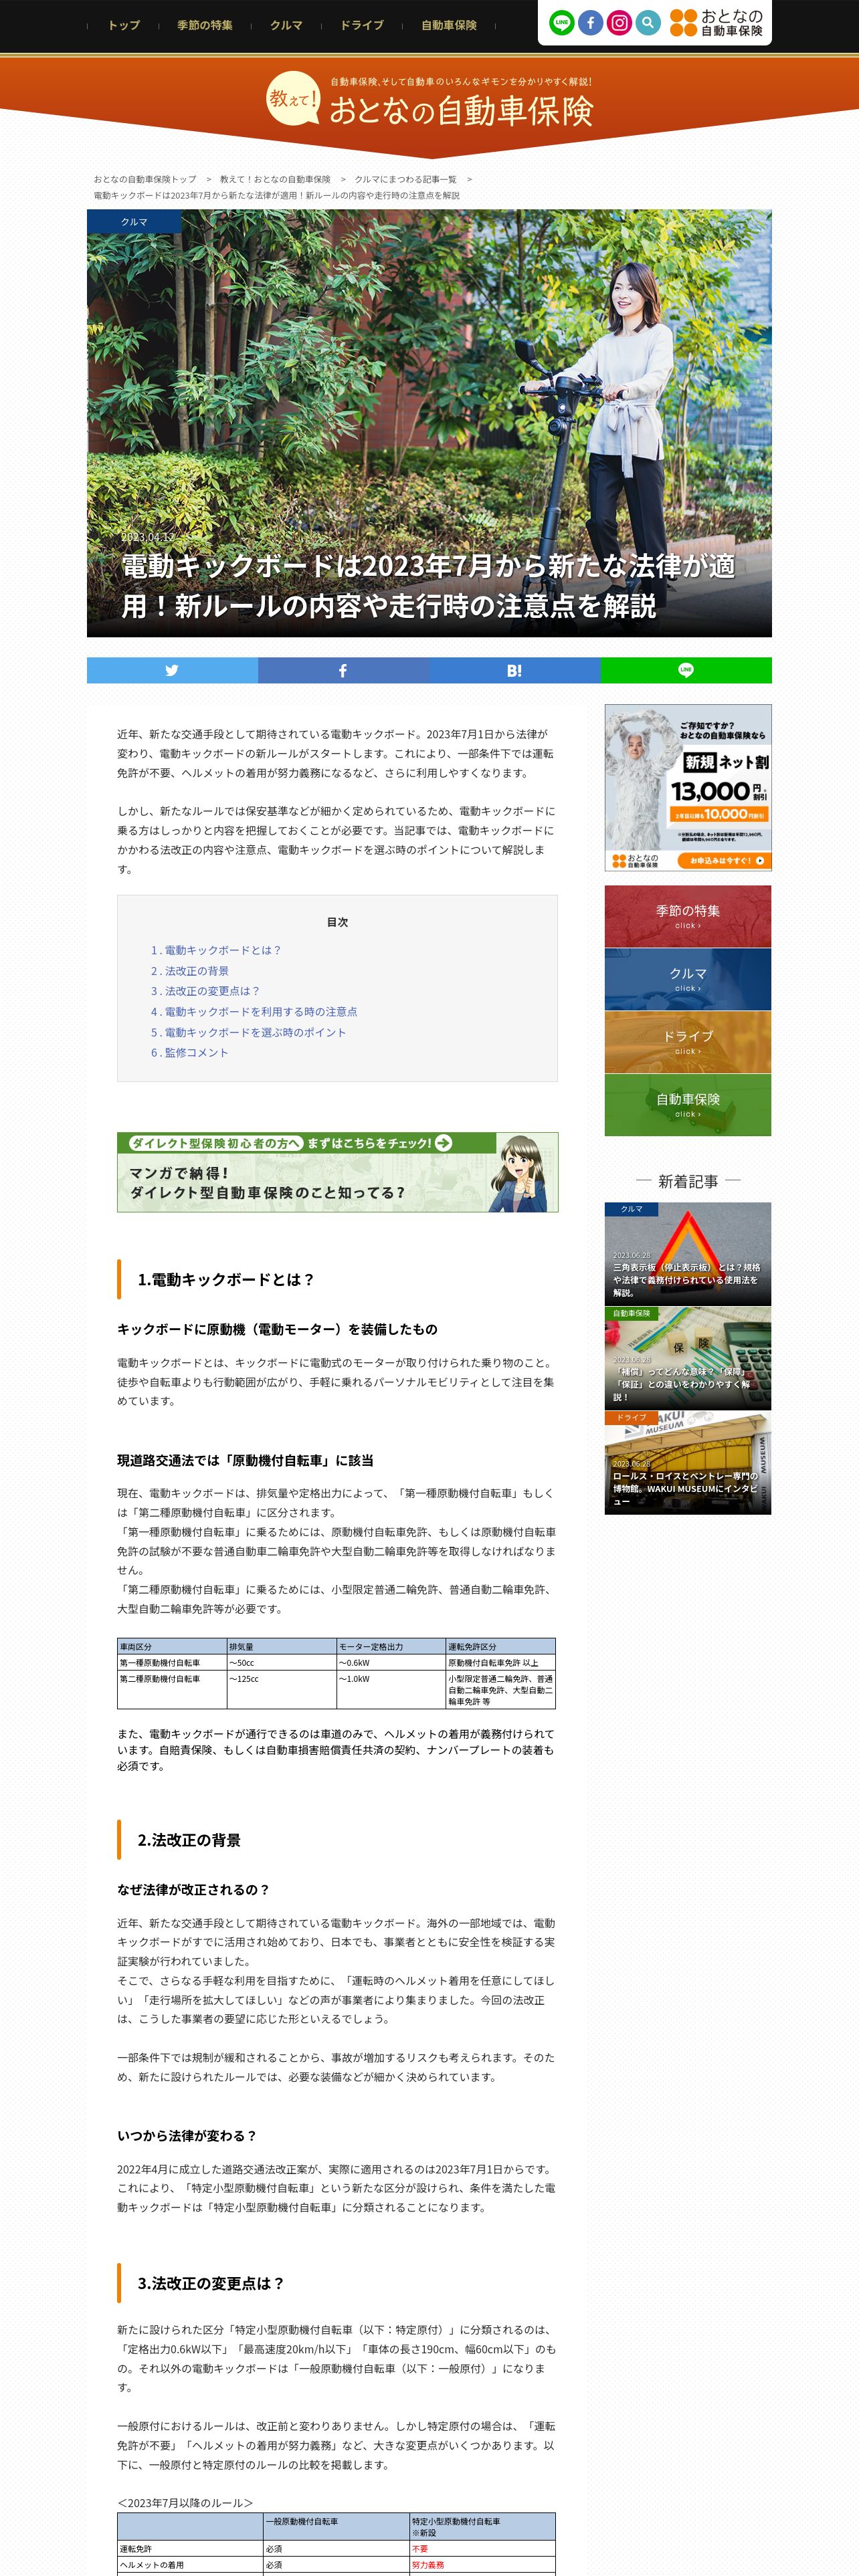Image resolution: width=859 pixels, height=2576 pixels.
Task: Click モーター定格出力 table header
Action: (391, 1646)
